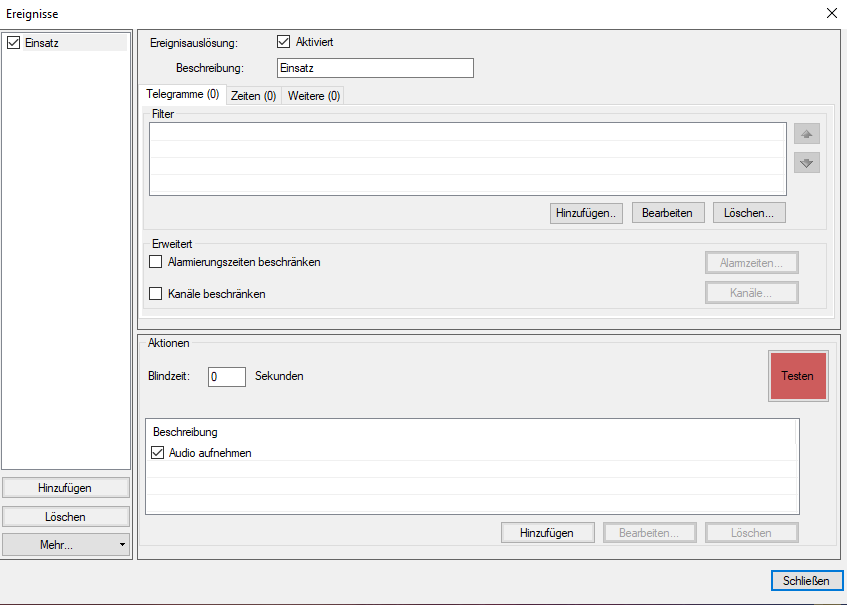Click the red Testen button
847x605 pixels.
[798, 376]
